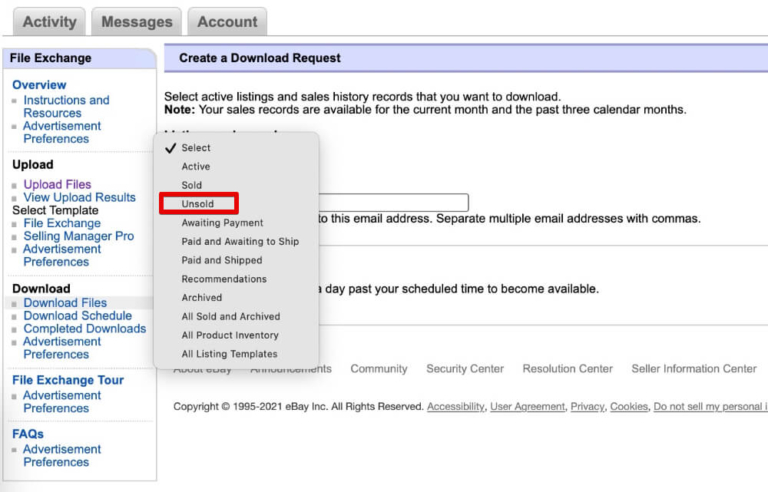Open Resolution Center footer link
The width and height of the screenshot is (768, 492).
tap(567, 369)
